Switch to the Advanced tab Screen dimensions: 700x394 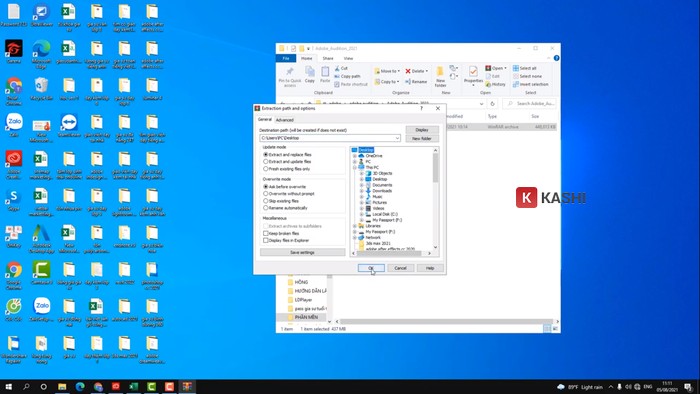[x=284, y=120]
